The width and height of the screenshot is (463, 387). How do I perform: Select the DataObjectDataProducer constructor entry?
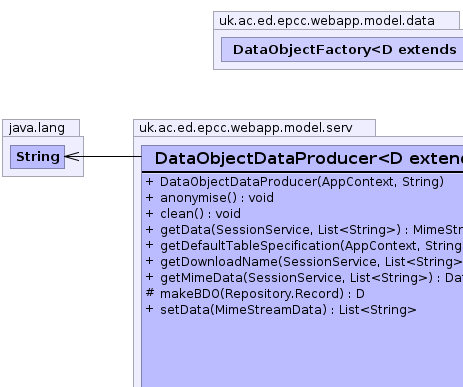[x=295, y=182]
